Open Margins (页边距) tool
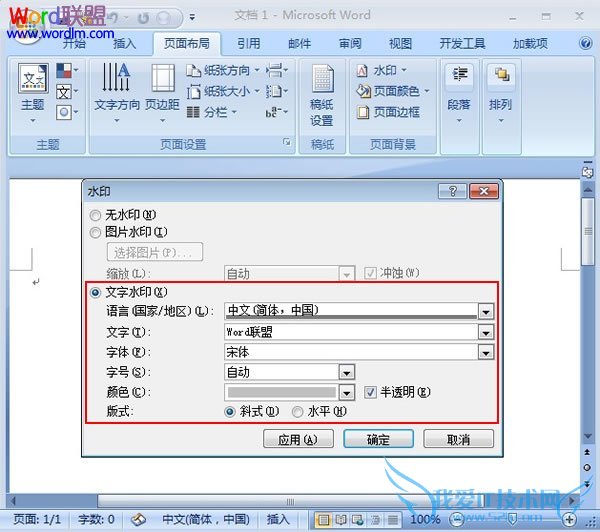 [x=163, y=93]
